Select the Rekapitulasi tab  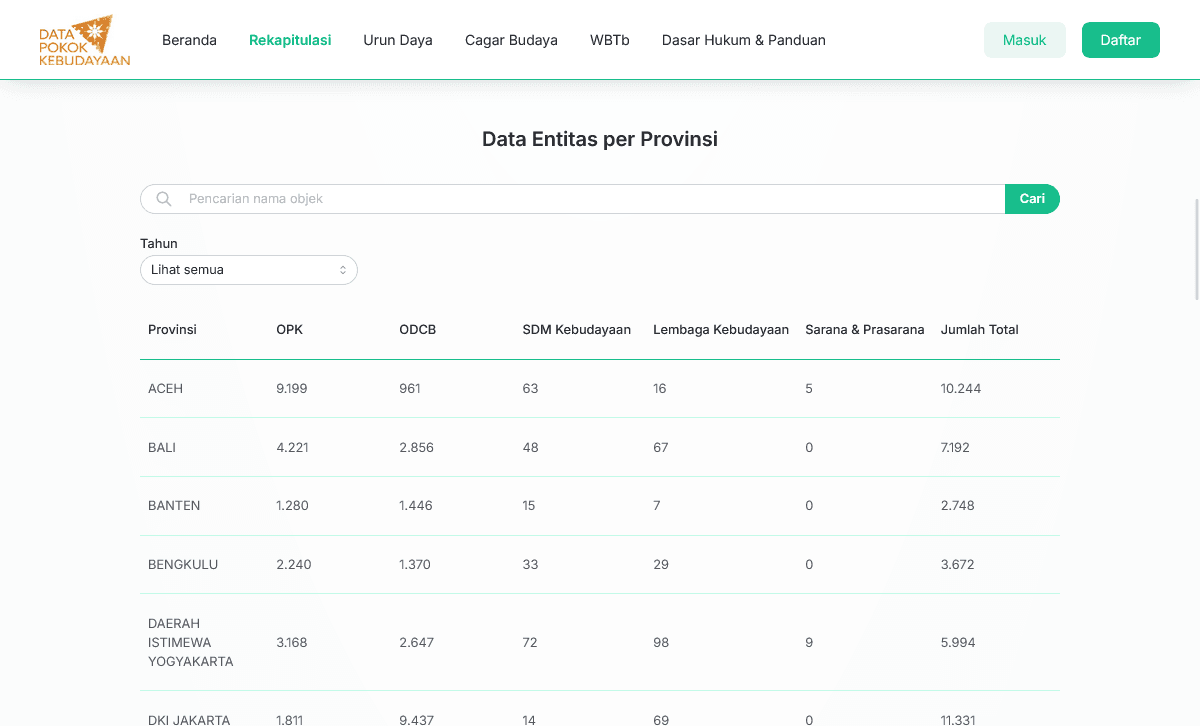tap(290, 40)
